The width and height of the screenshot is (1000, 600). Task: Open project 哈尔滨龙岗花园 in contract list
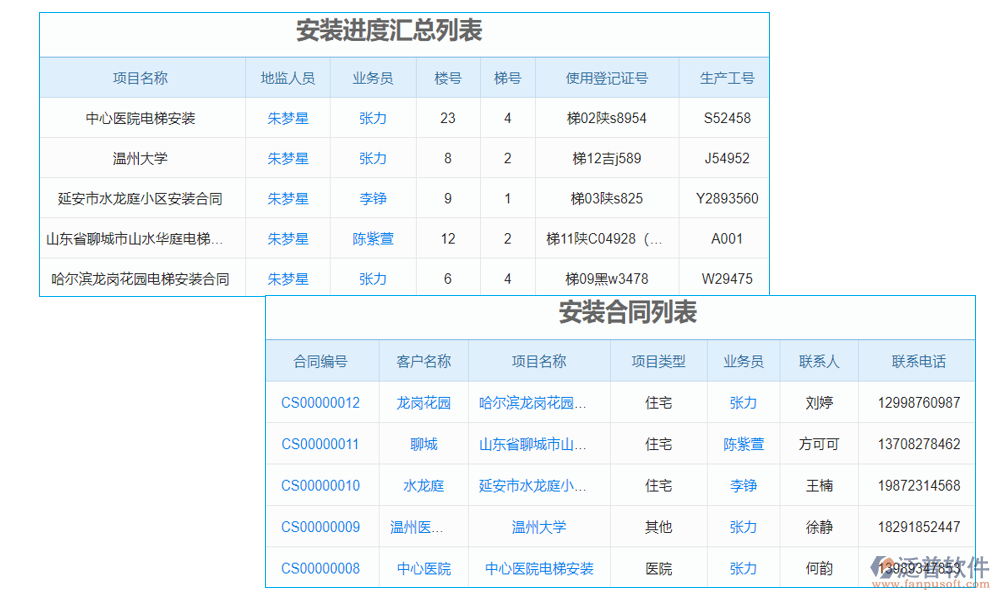pos(534,402)
